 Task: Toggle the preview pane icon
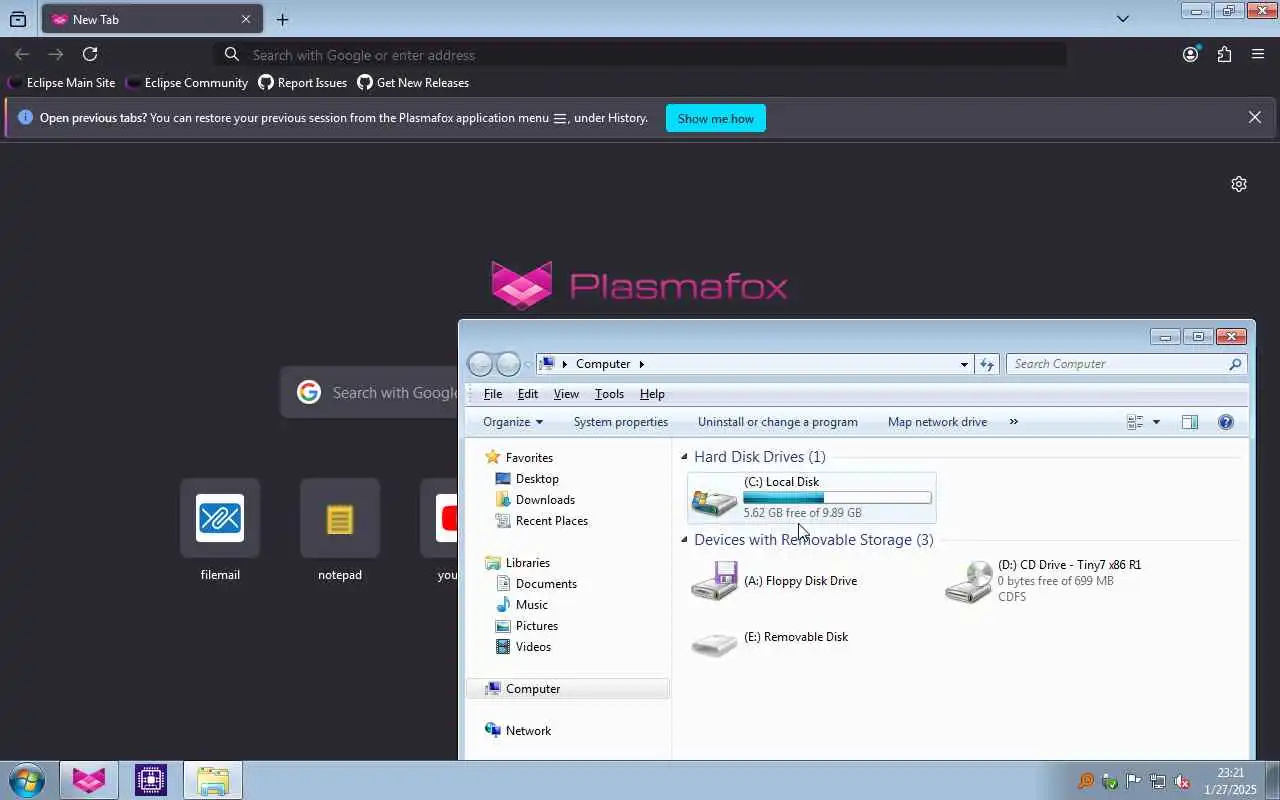click(x=1190, y=422)
